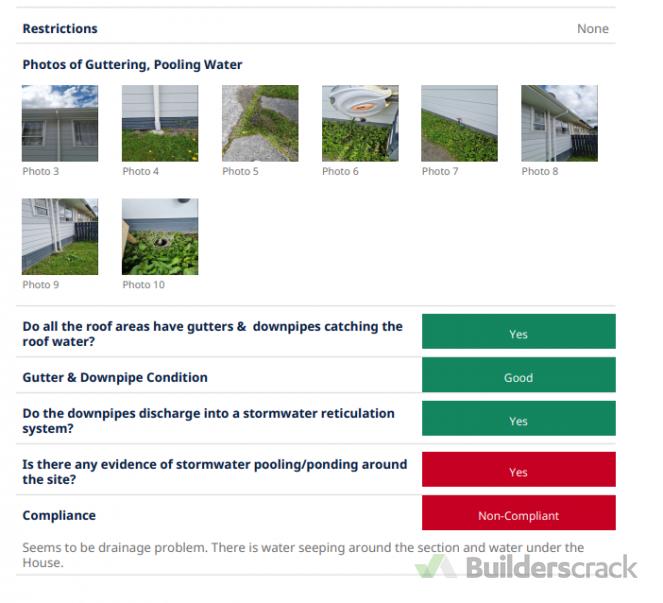View the Photo 5 thumbnail
This screenshot has width=663, height=603.
[x=260, y=123]
